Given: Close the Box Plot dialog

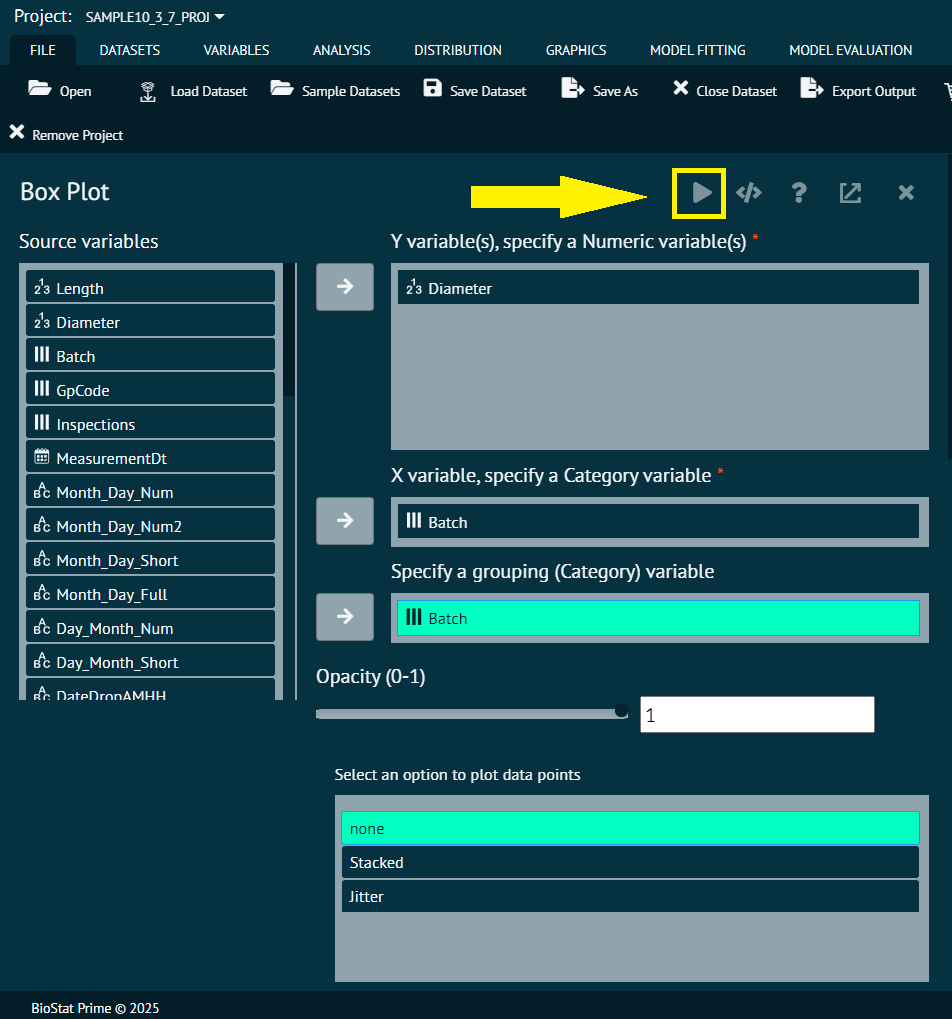Looking at the screenshot, I should pyautogui.click(x=906, y=192).
